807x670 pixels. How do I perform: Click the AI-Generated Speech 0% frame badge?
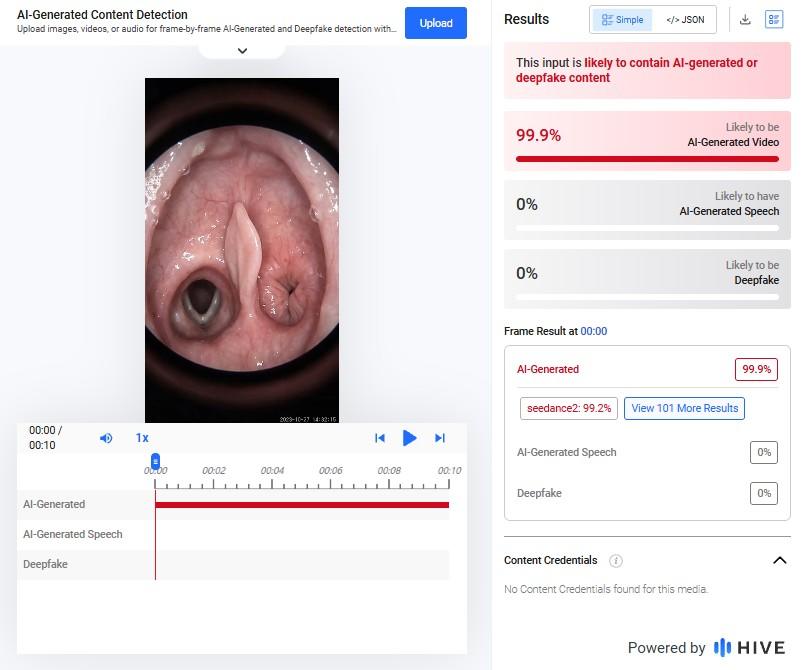(x=764, y=452)
